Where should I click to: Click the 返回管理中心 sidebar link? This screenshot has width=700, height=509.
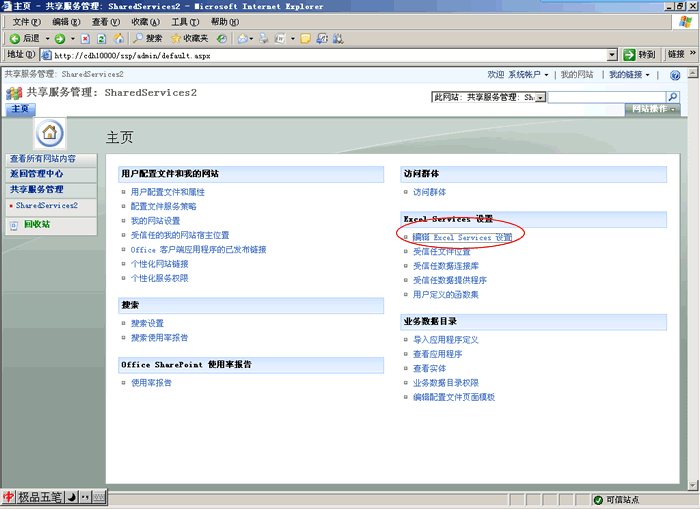tap(37, 174)
